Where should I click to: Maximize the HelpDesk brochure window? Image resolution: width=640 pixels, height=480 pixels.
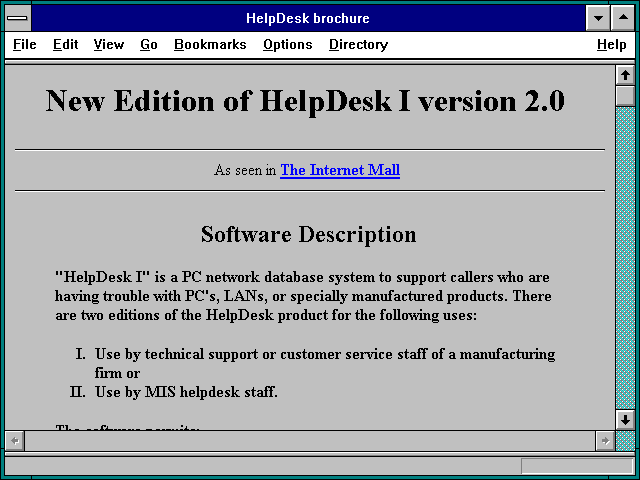point(623,18)
